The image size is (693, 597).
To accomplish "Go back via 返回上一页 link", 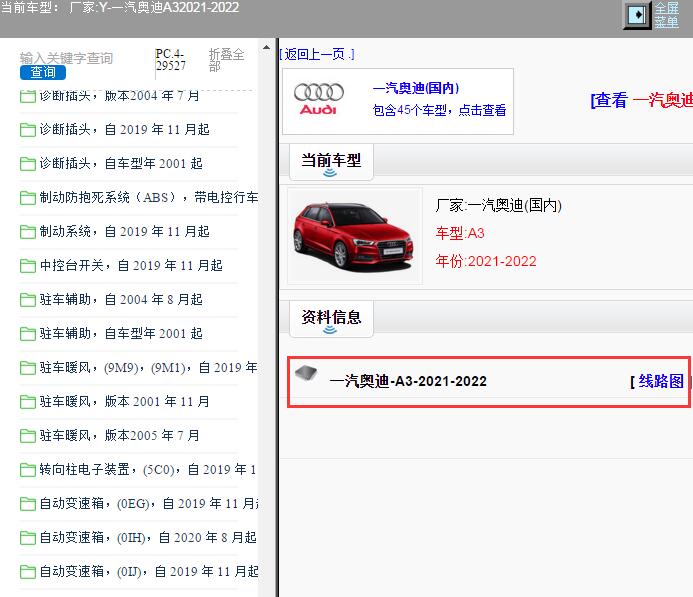I will click(317, 54).
